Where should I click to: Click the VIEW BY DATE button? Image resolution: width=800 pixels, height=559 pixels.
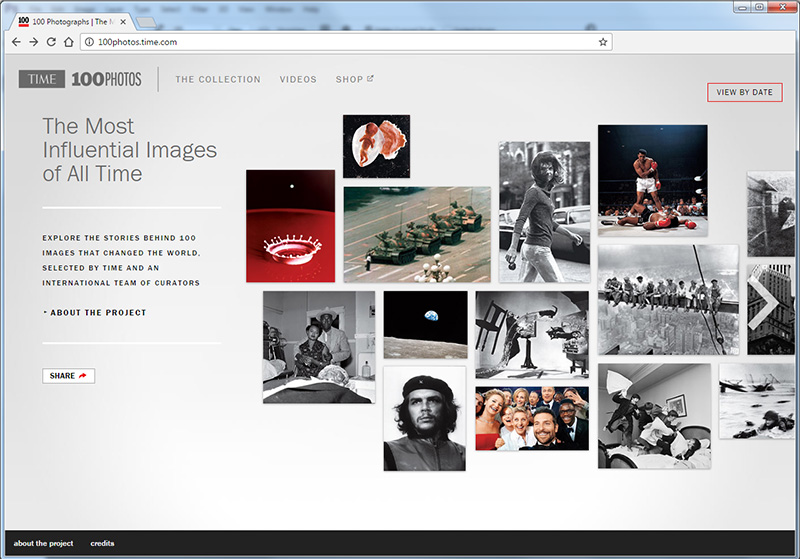(744, 92)
